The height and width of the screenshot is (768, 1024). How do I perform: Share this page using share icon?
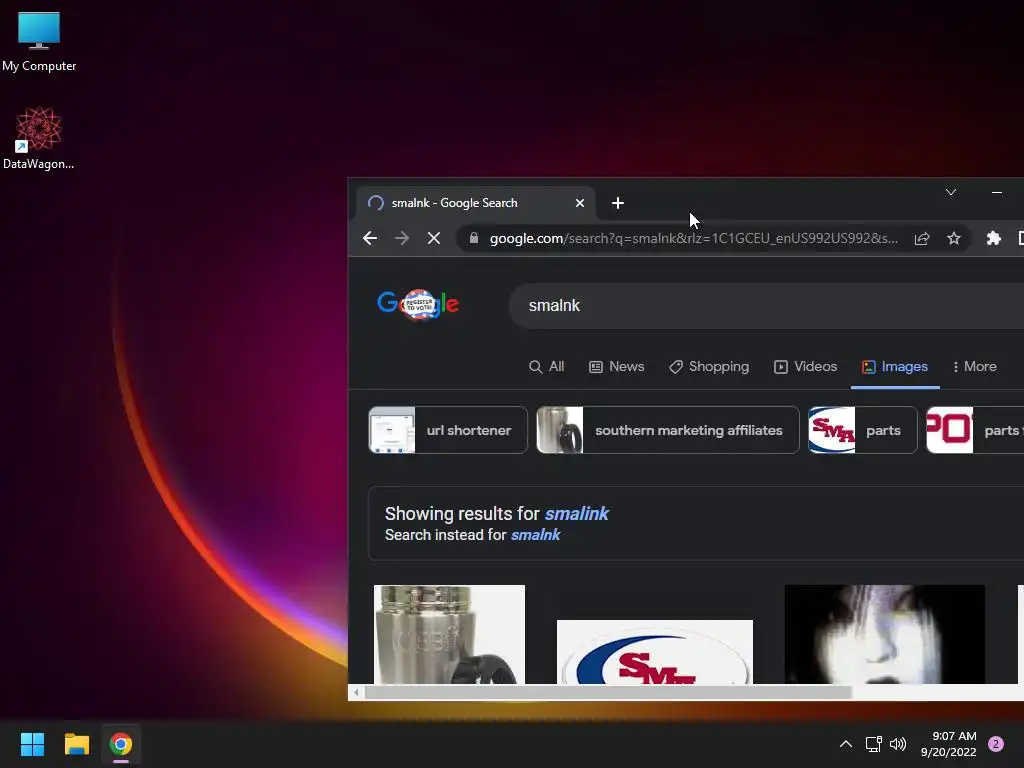pyautogui.click(x=921, y=238)
